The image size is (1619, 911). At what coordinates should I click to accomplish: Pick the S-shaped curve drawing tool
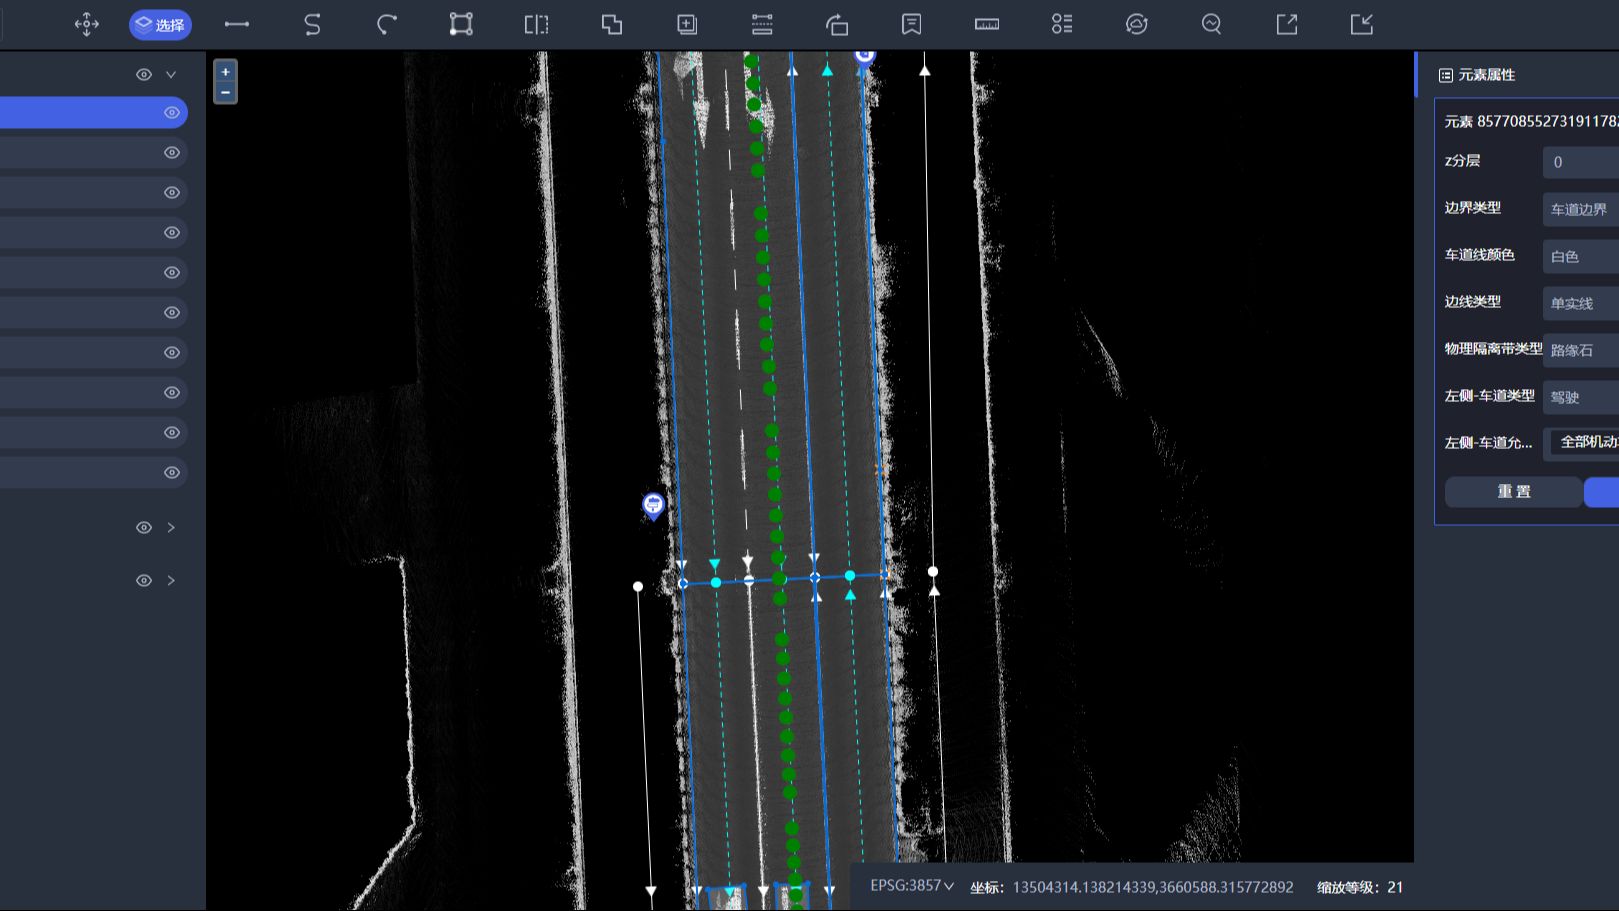tap(312, 25)
